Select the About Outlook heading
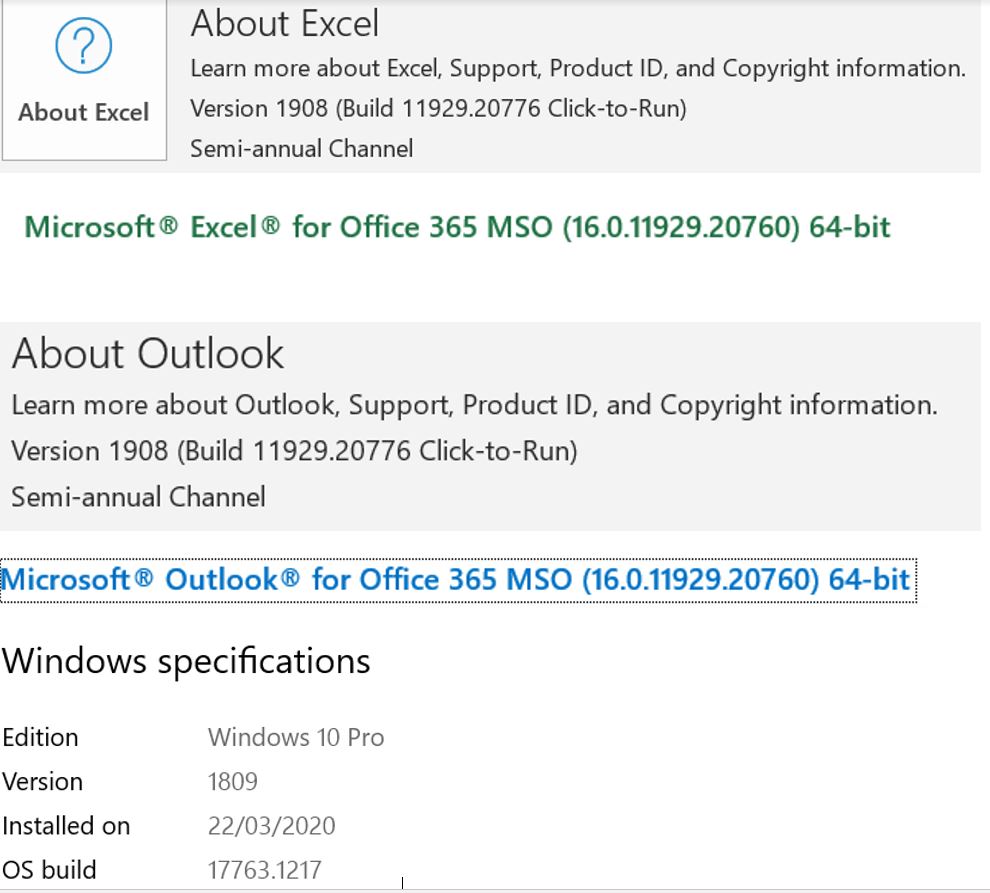 pos(148,353)
